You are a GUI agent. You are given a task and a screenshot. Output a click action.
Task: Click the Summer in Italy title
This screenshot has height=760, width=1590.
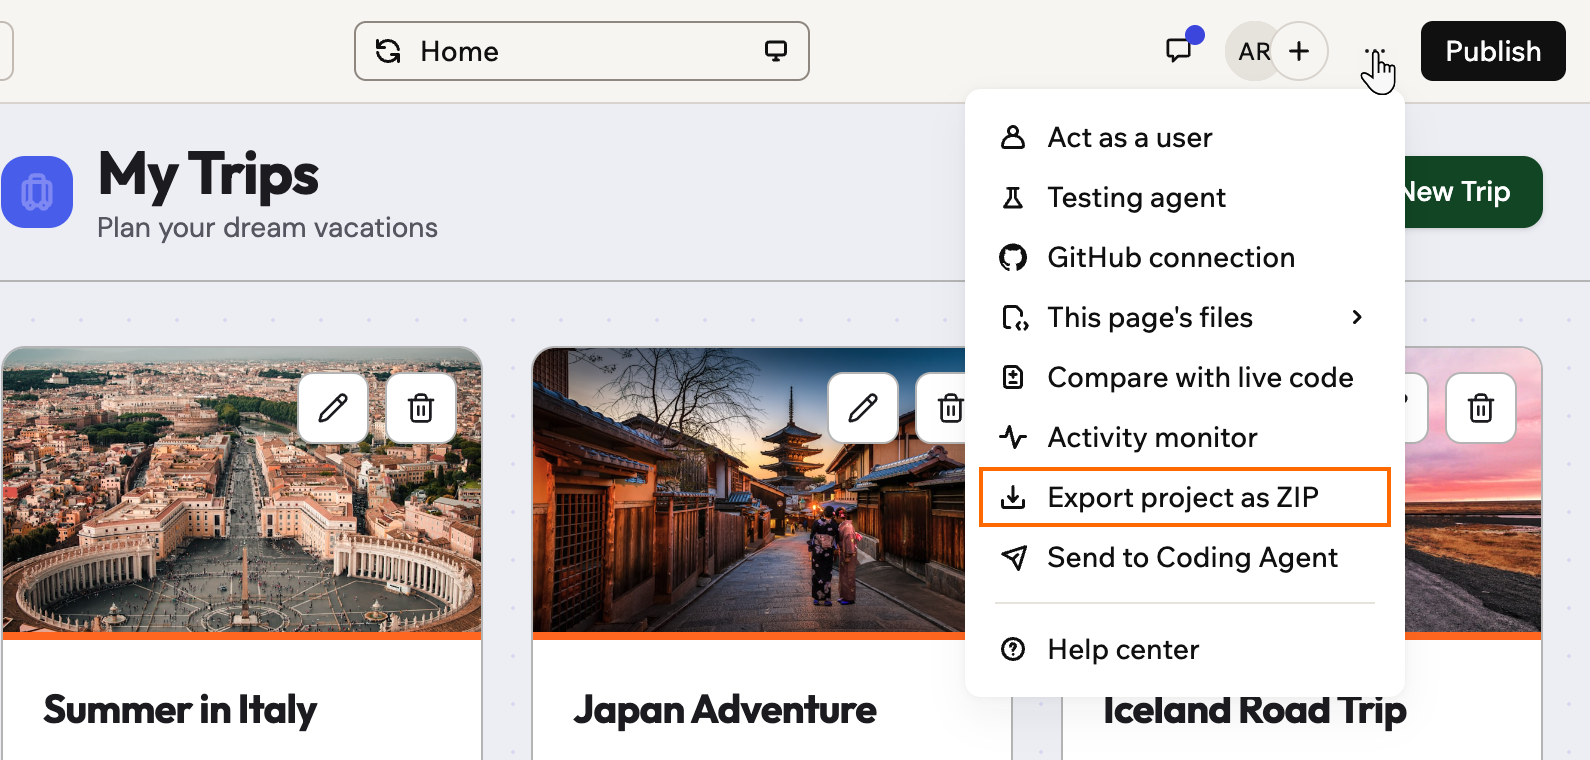180,710
